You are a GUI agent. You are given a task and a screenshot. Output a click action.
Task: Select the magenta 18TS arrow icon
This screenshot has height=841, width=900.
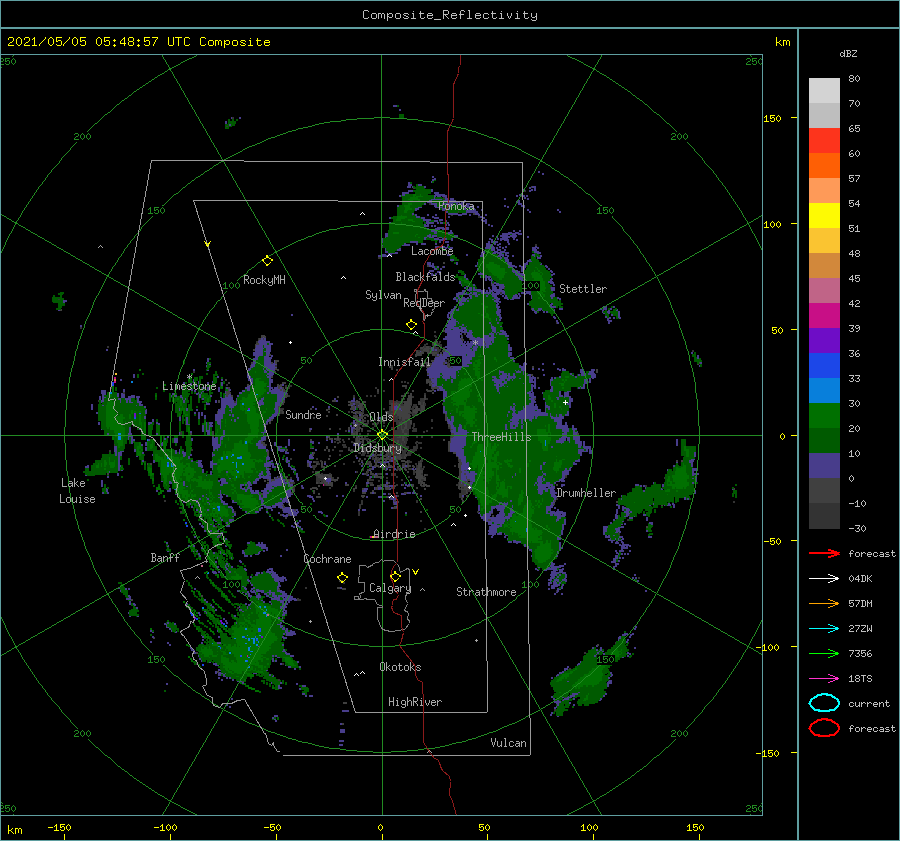tap(824, 679)
